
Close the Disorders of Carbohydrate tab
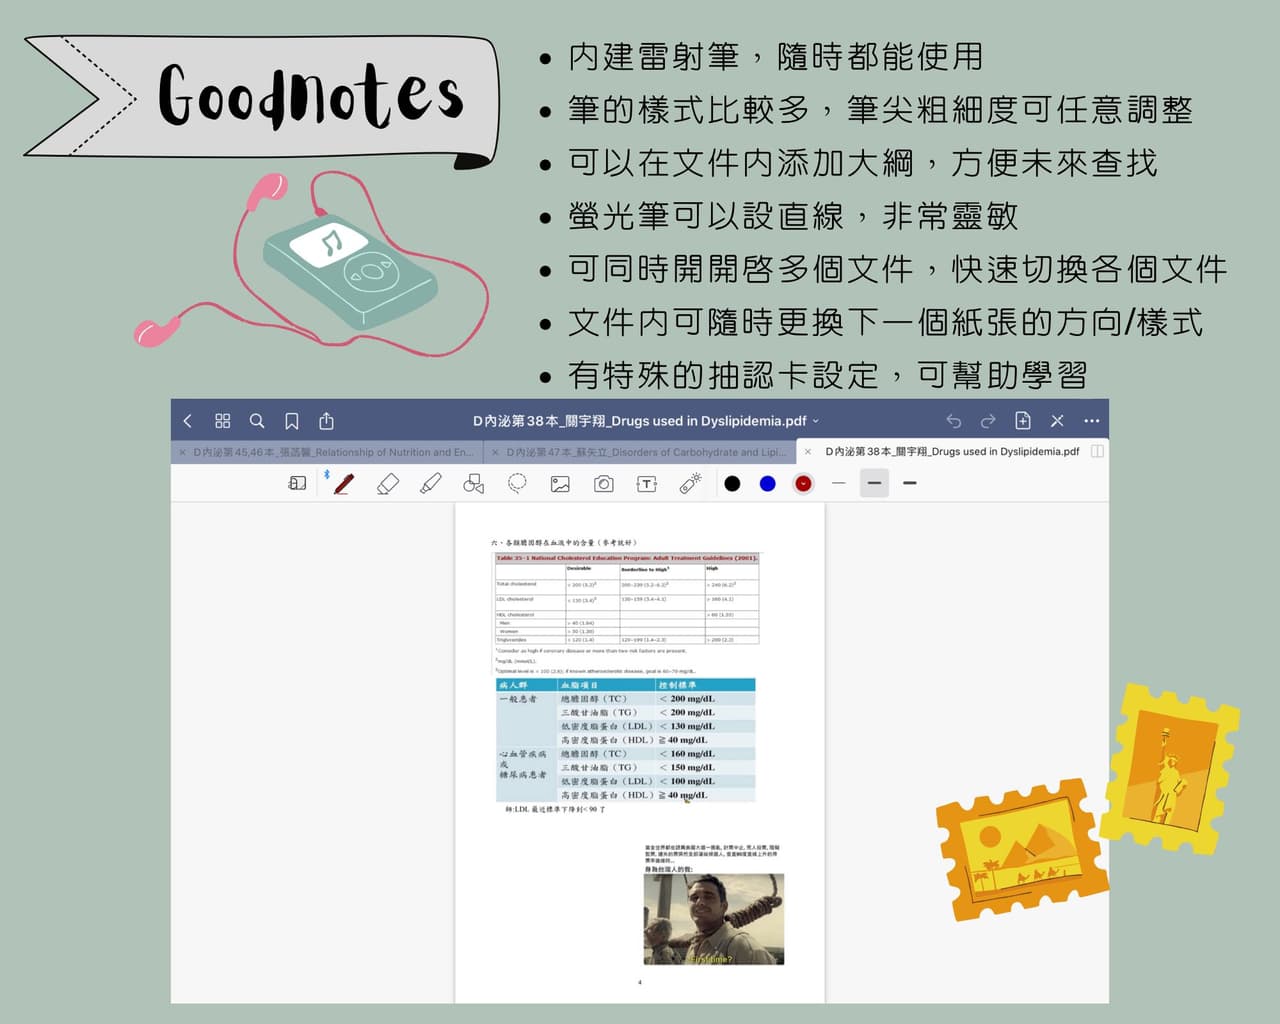coord(495,452)
